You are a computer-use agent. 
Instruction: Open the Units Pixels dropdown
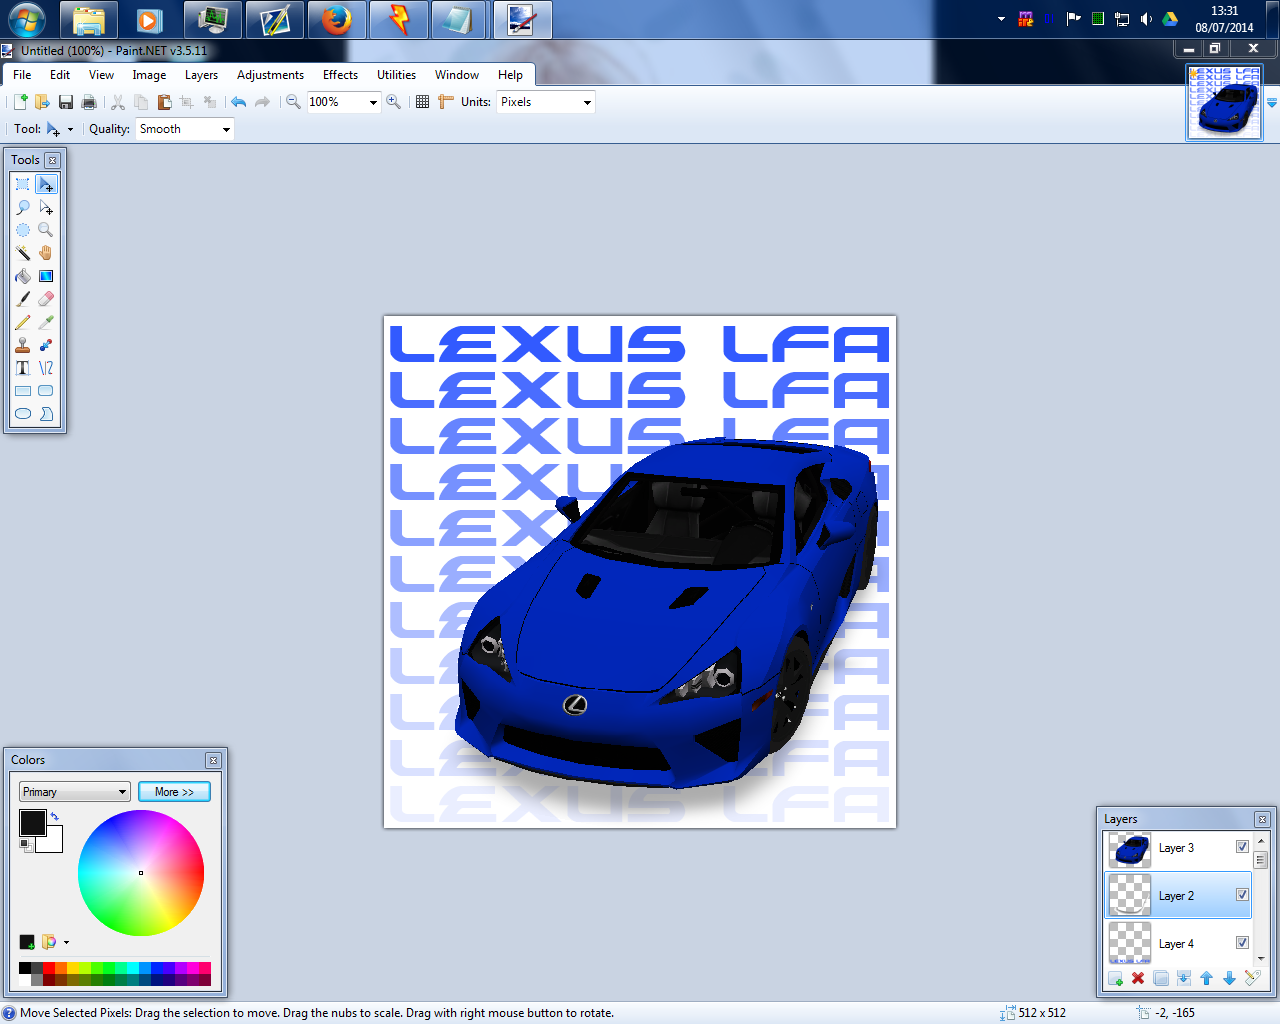pyautogui.click(x=587, y=102)
